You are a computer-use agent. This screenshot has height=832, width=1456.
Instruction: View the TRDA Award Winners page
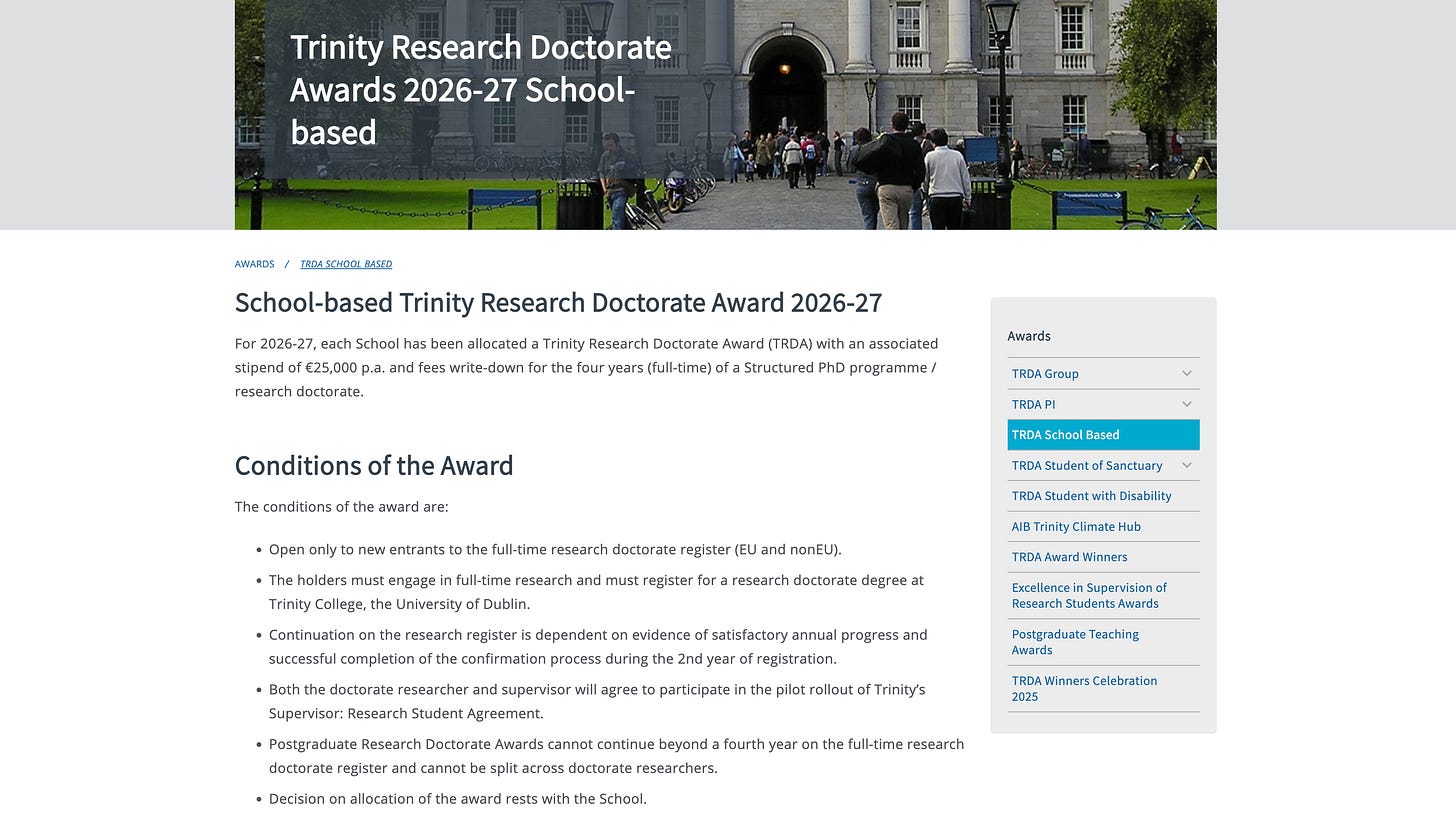point(1069,557)
